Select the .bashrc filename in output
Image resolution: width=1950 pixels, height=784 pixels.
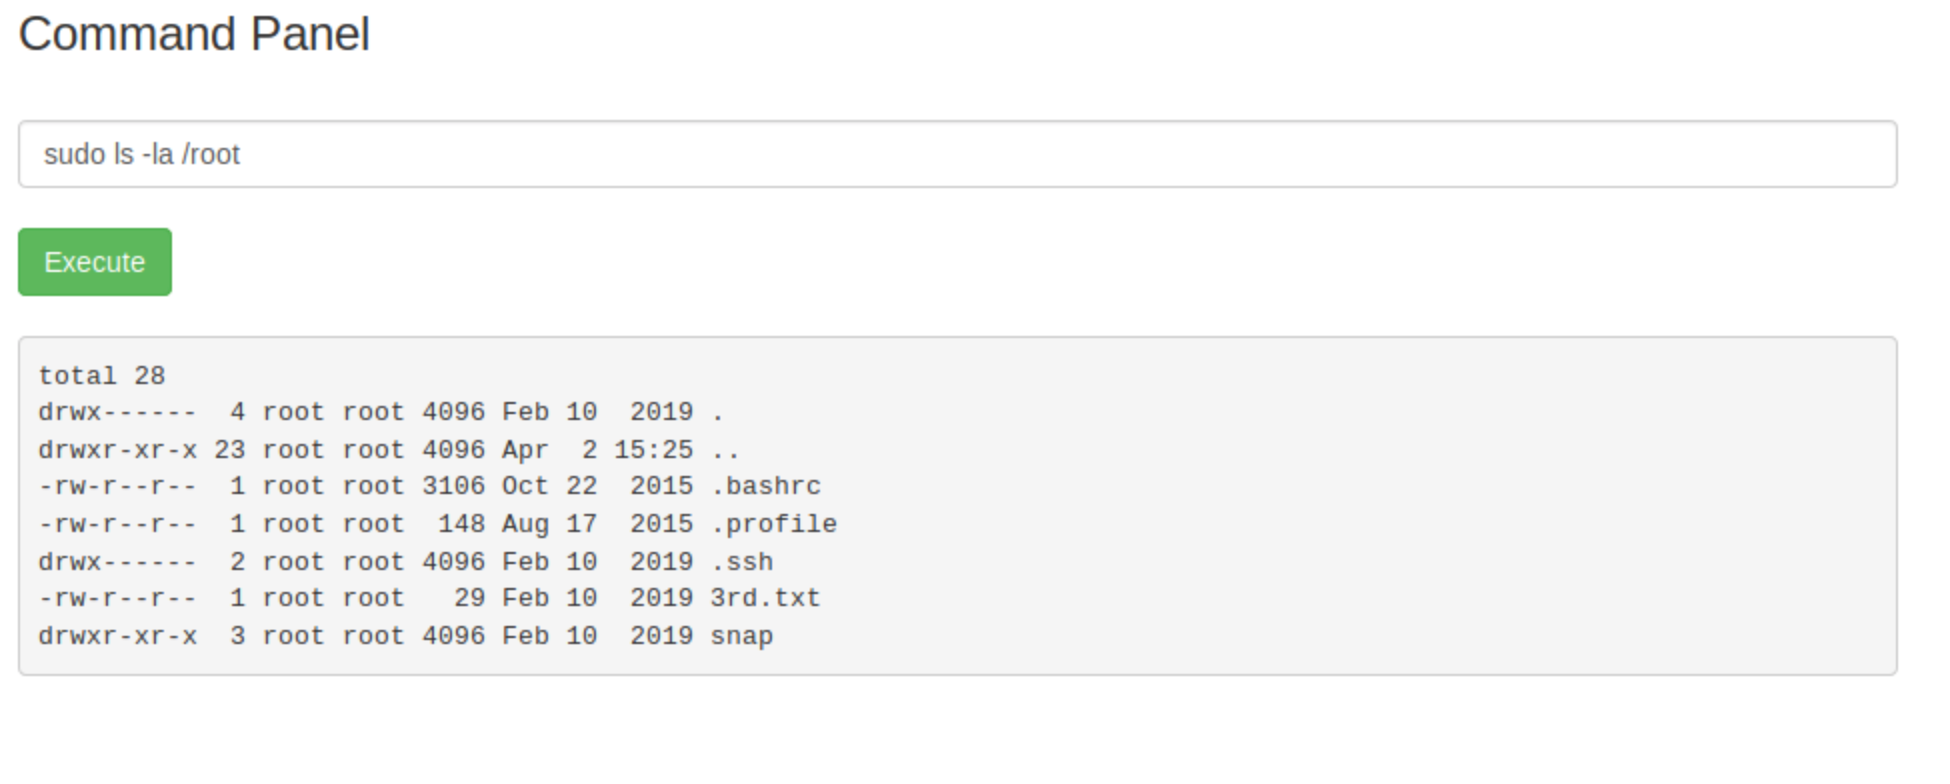[x=766, y=486]
